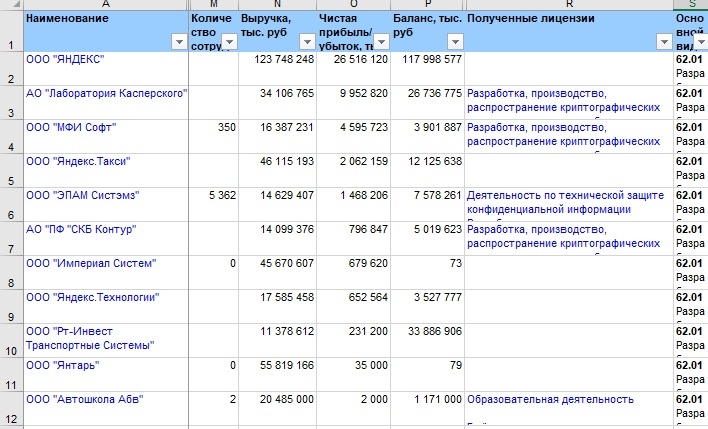This screenshot has height=429, width=708.
Task: Select column R header
Action: pos(569,5)
